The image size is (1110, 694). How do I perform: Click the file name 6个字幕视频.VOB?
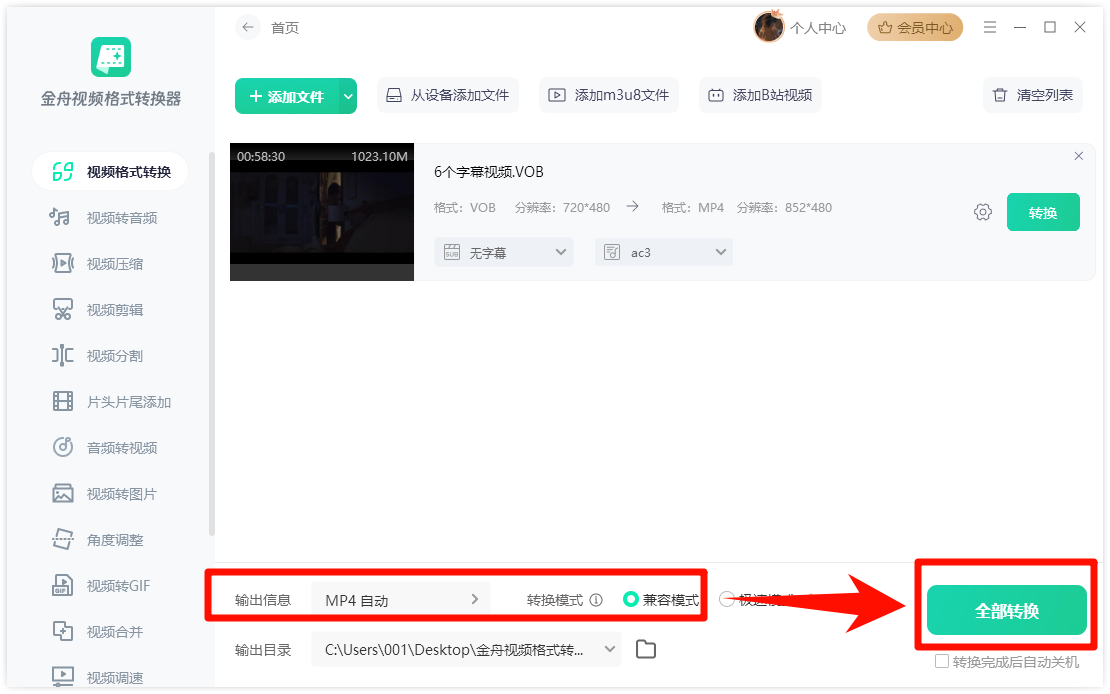(488, 172)
